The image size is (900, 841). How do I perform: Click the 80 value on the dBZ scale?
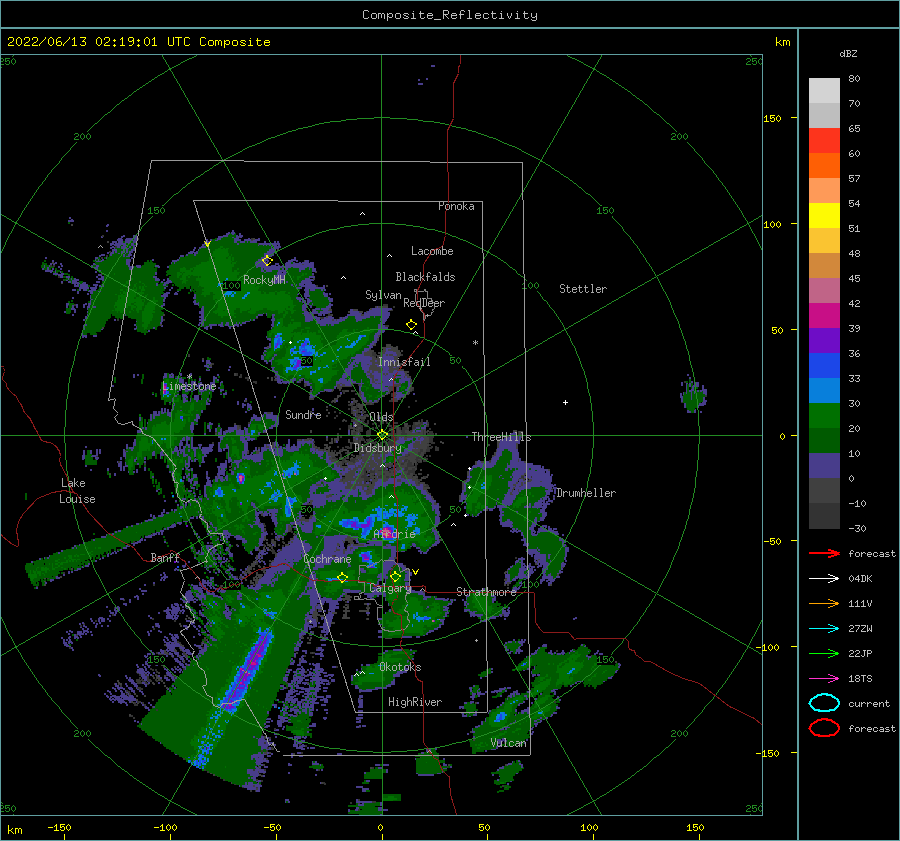point(854,79)
